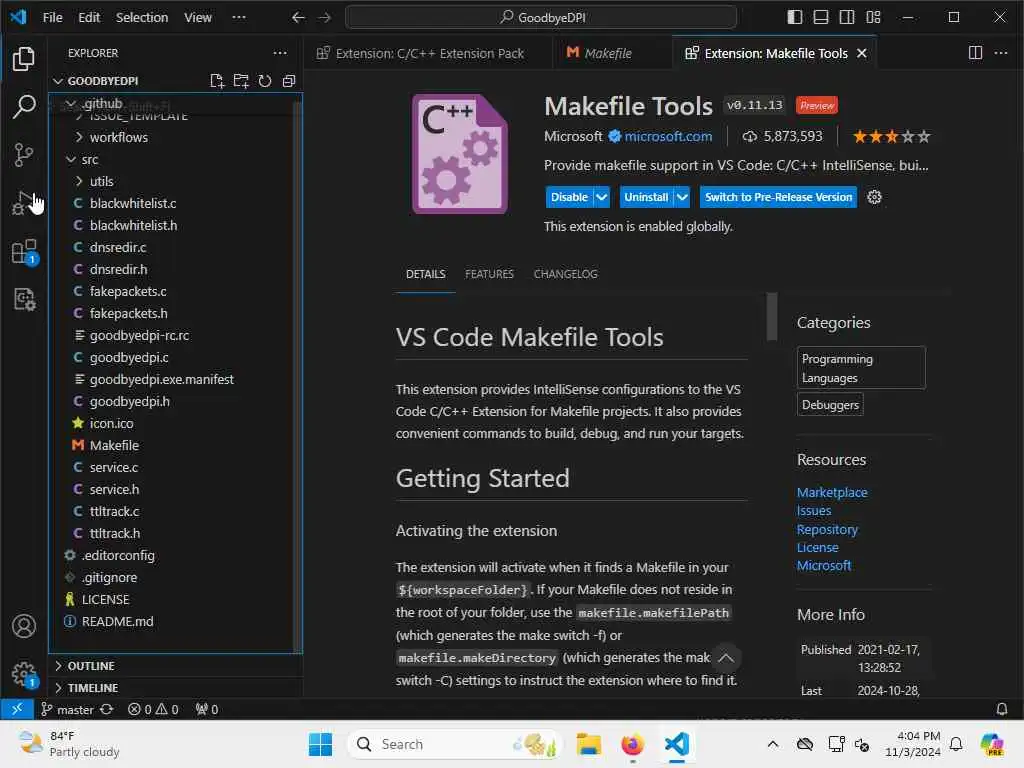Split the editor to the right

pos(975,53)
